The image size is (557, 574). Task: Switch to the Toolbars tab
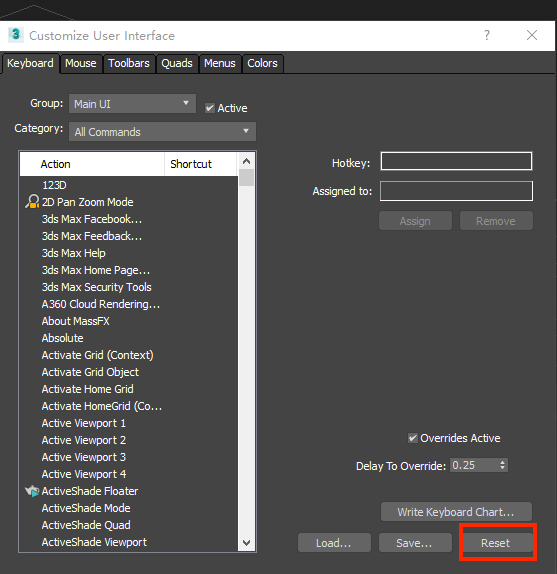(x=129, y=63)
